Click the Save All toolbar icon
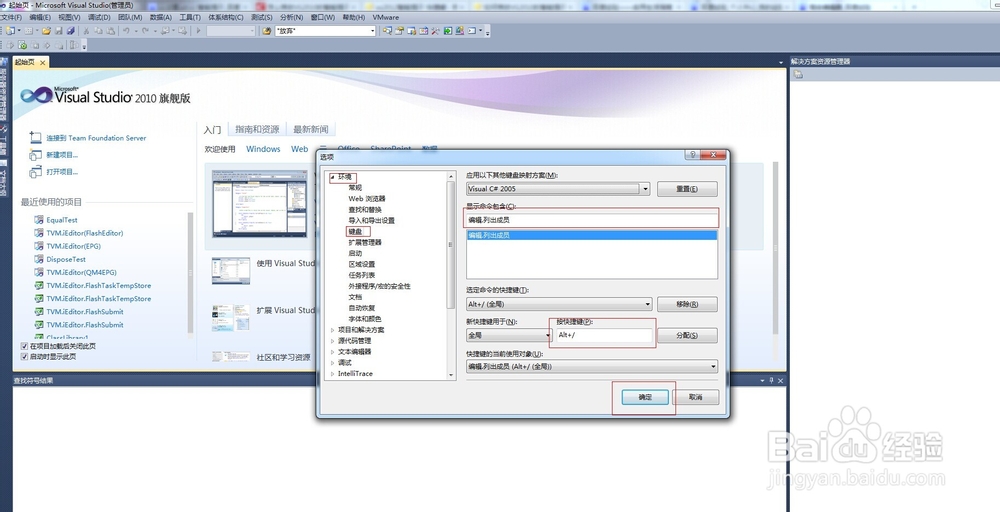 [70, 31]
